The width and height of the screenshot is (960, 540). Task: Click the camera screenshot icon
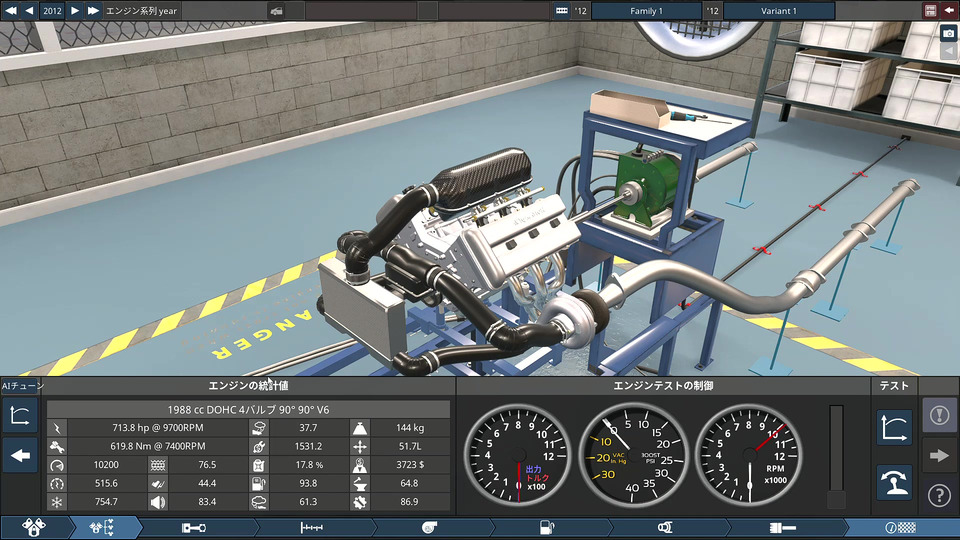948,33
